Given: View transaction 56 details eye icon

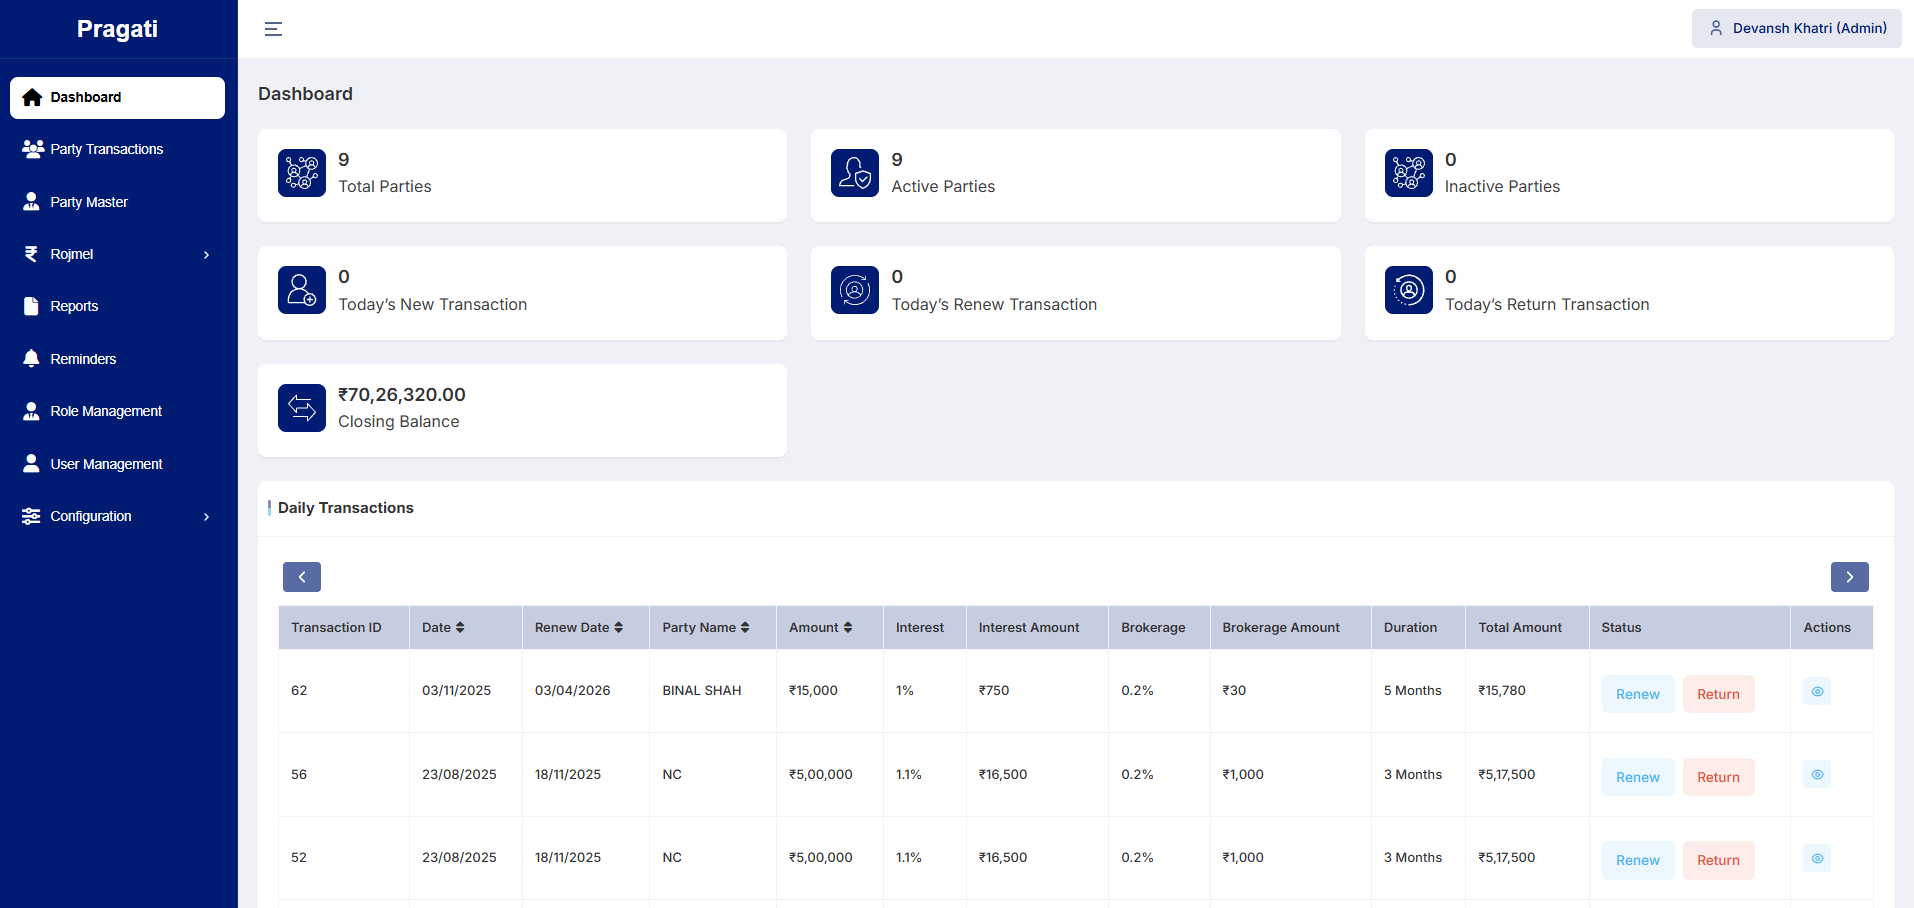Looking at the screenshot, I should (1817, 775).
